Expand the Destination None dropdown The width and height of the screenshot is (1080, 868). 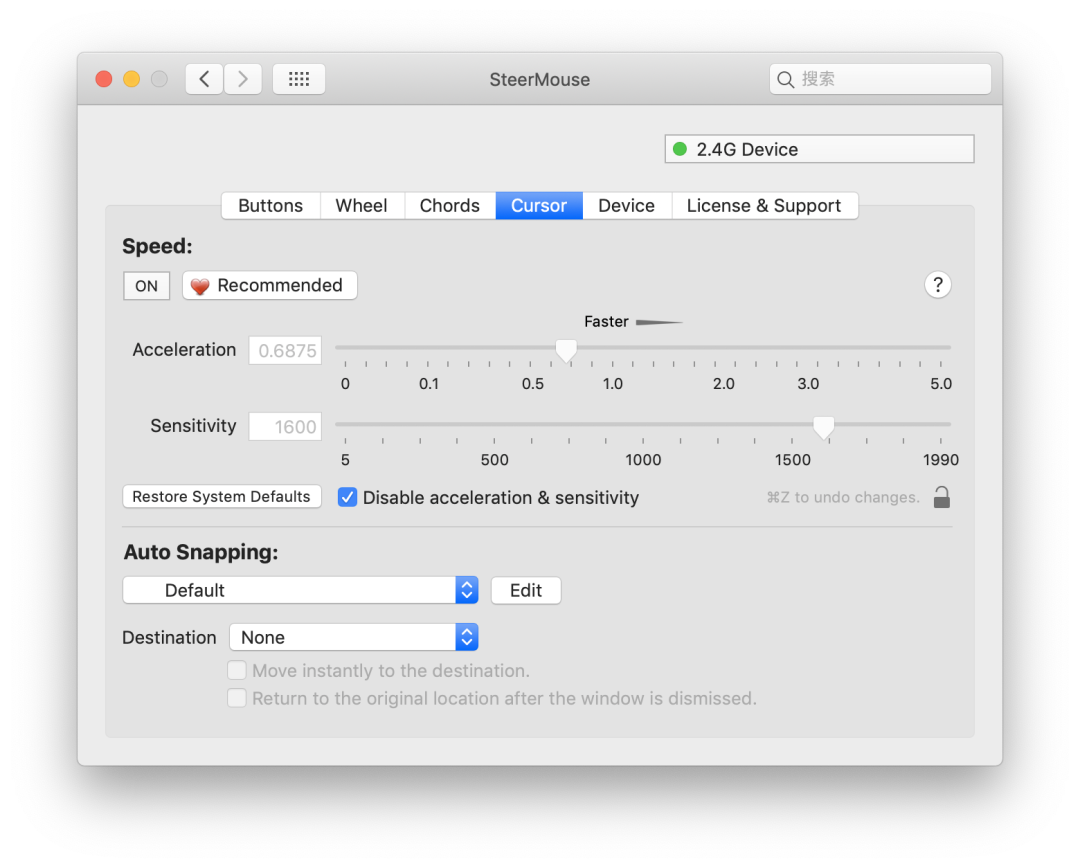click(x=353, y=637)
